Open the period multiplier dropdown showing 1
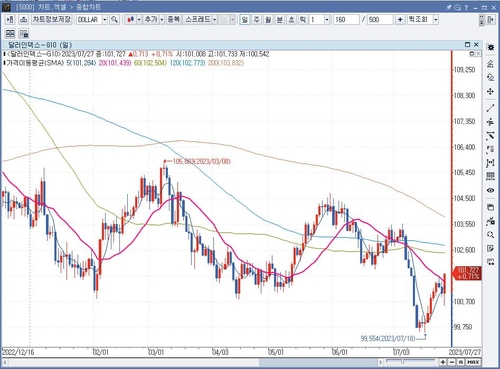Viewport: 500px width, 369px height. 327,20
